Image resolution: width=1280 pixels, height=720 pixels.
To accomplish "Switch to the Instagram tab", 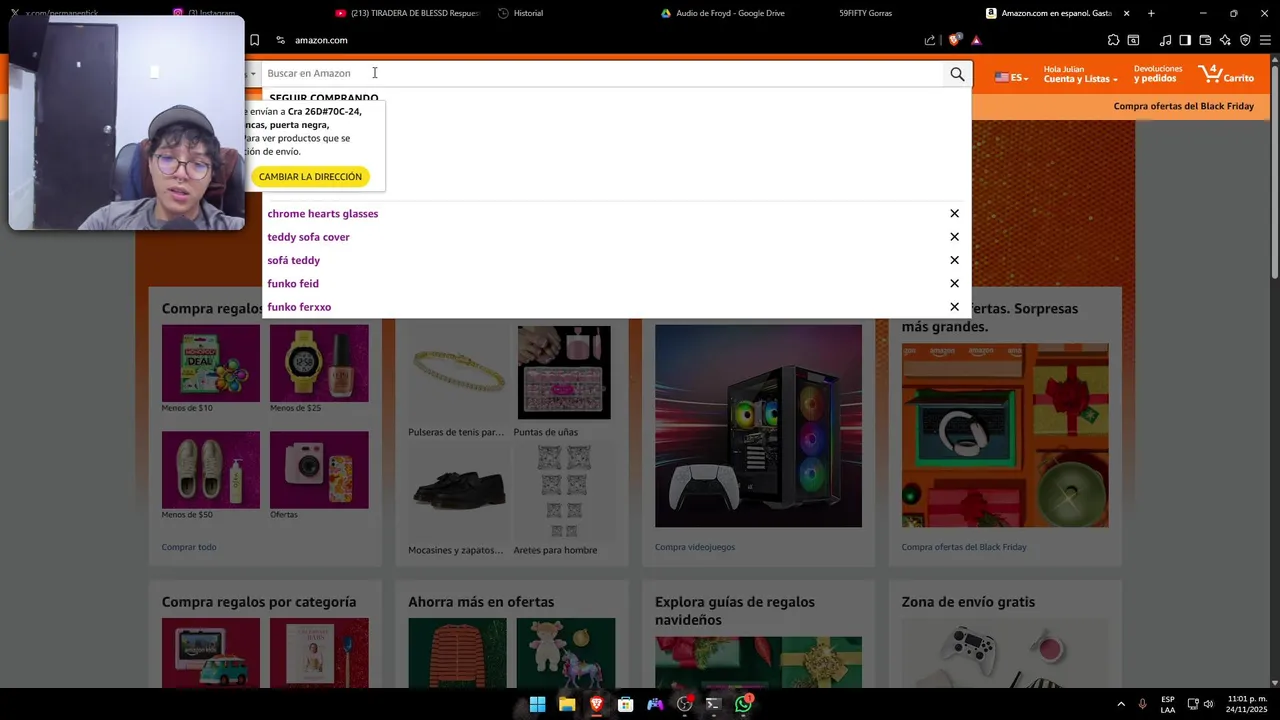I will 205,13.
